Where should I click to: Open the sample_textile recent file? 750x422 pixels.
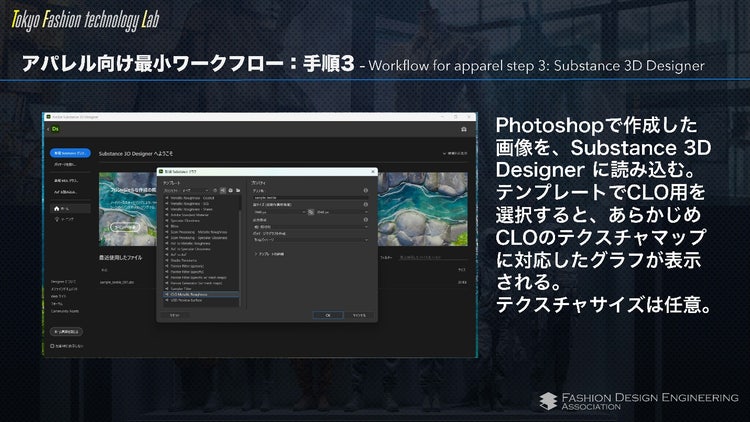click(x=118, y=283)
